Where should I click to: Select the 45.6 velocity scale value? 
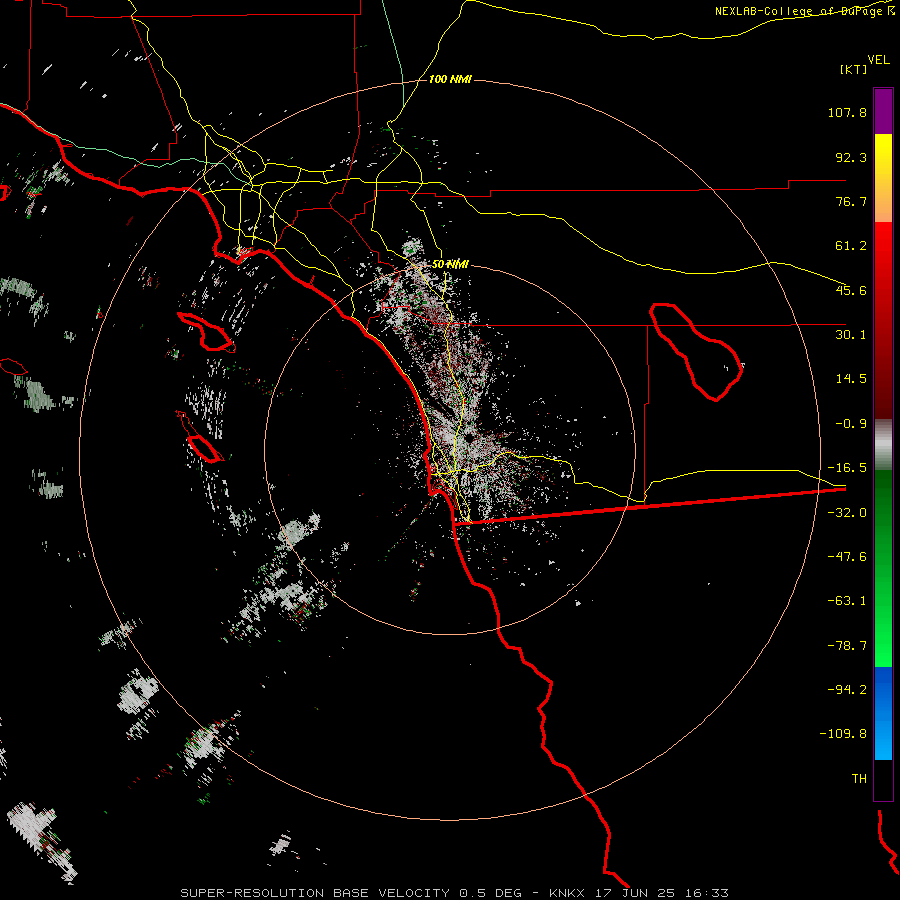851,290
